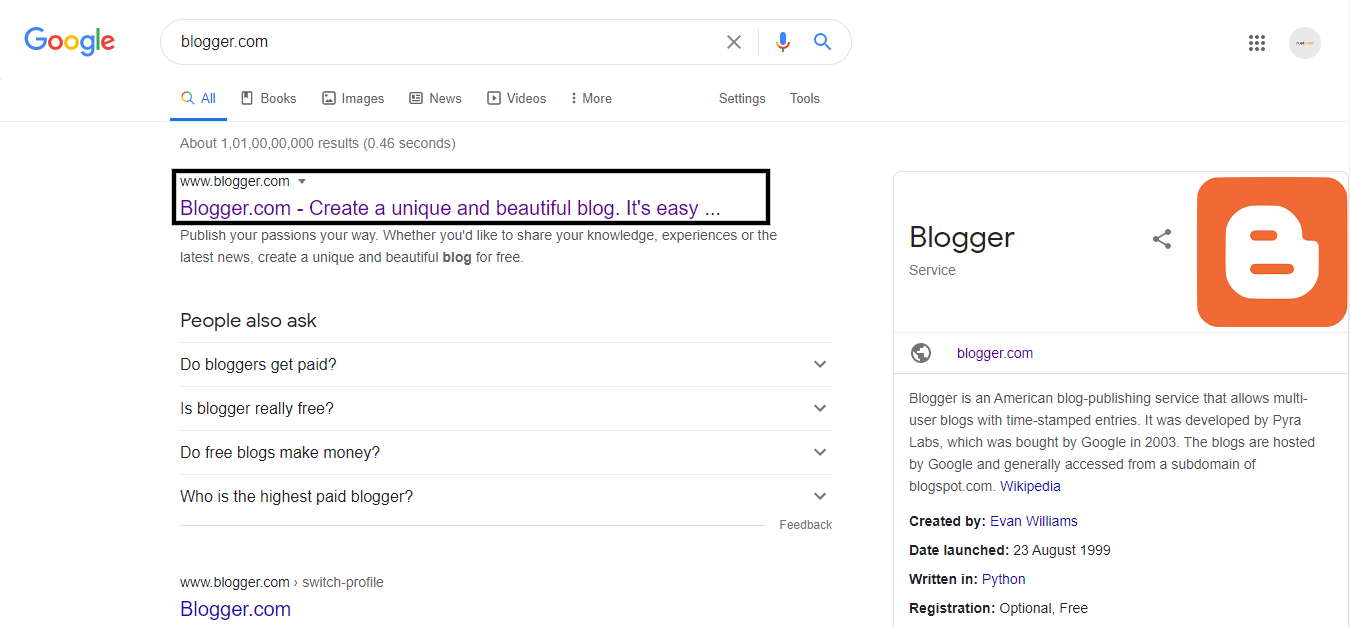This screenshot has height=627, width=1350.
Task: Click the globe icon next to blogger.com
Action: click(921, 352)
